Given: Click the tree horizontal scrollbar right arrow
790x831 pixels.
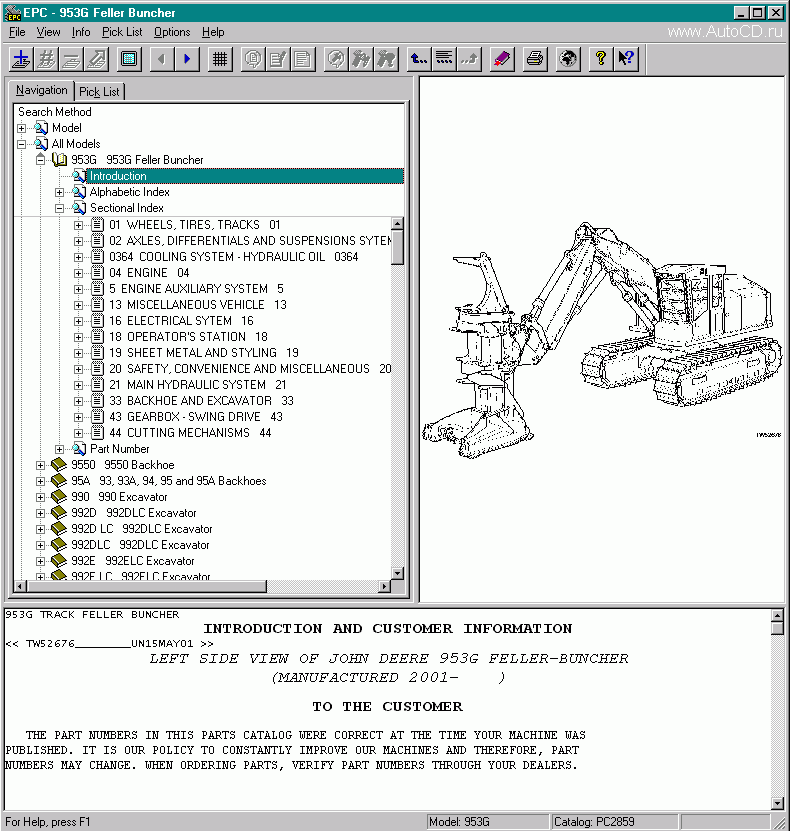Looking at the screenshot, I should click(385, 586).
